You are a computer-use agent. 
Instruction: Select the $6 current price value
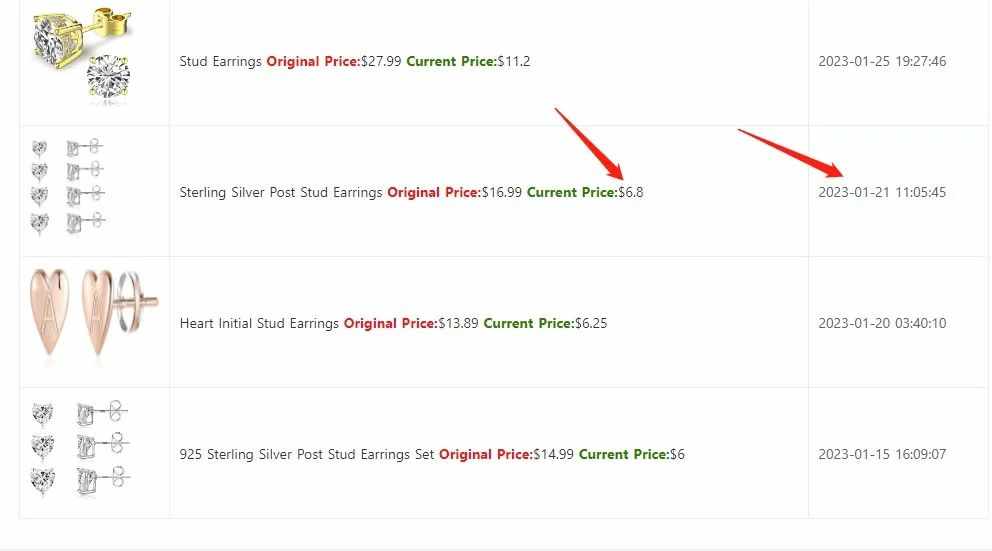[678, 454]
